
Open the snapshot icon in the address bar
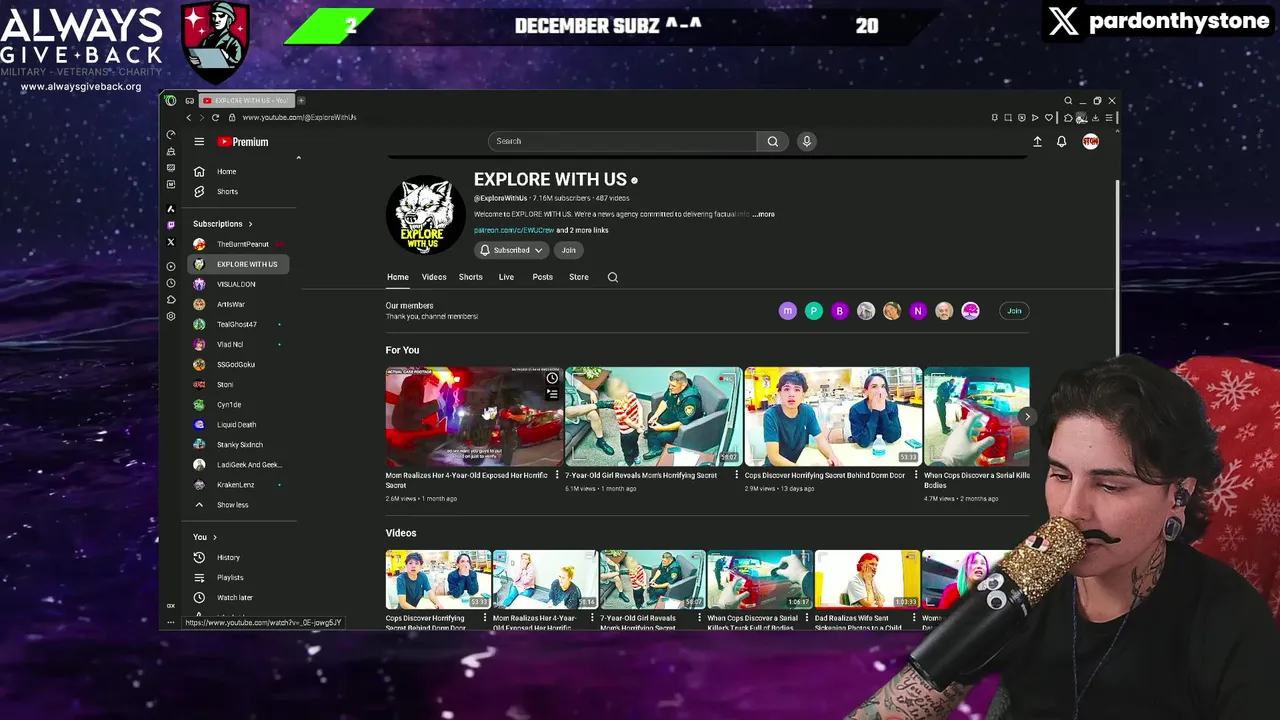(1008, 117)
